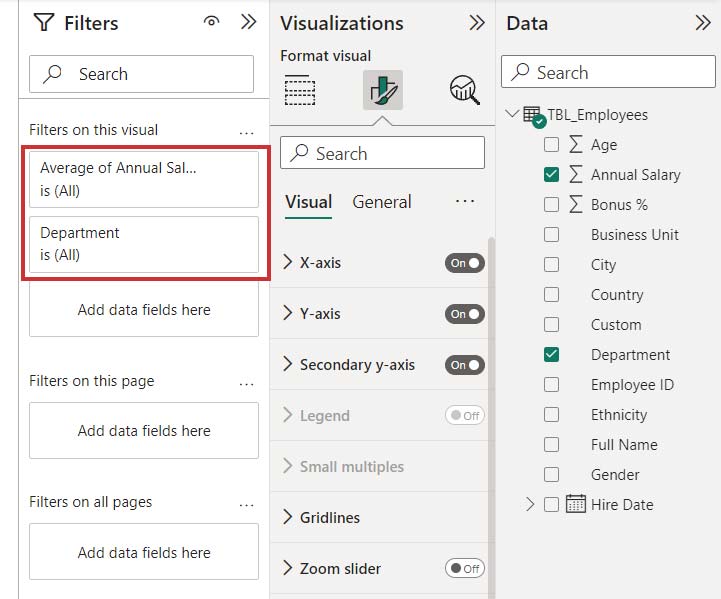The image size is (721, 599).
Task: Check the Business Unit field checkbox
Action: tap(551, 234)
